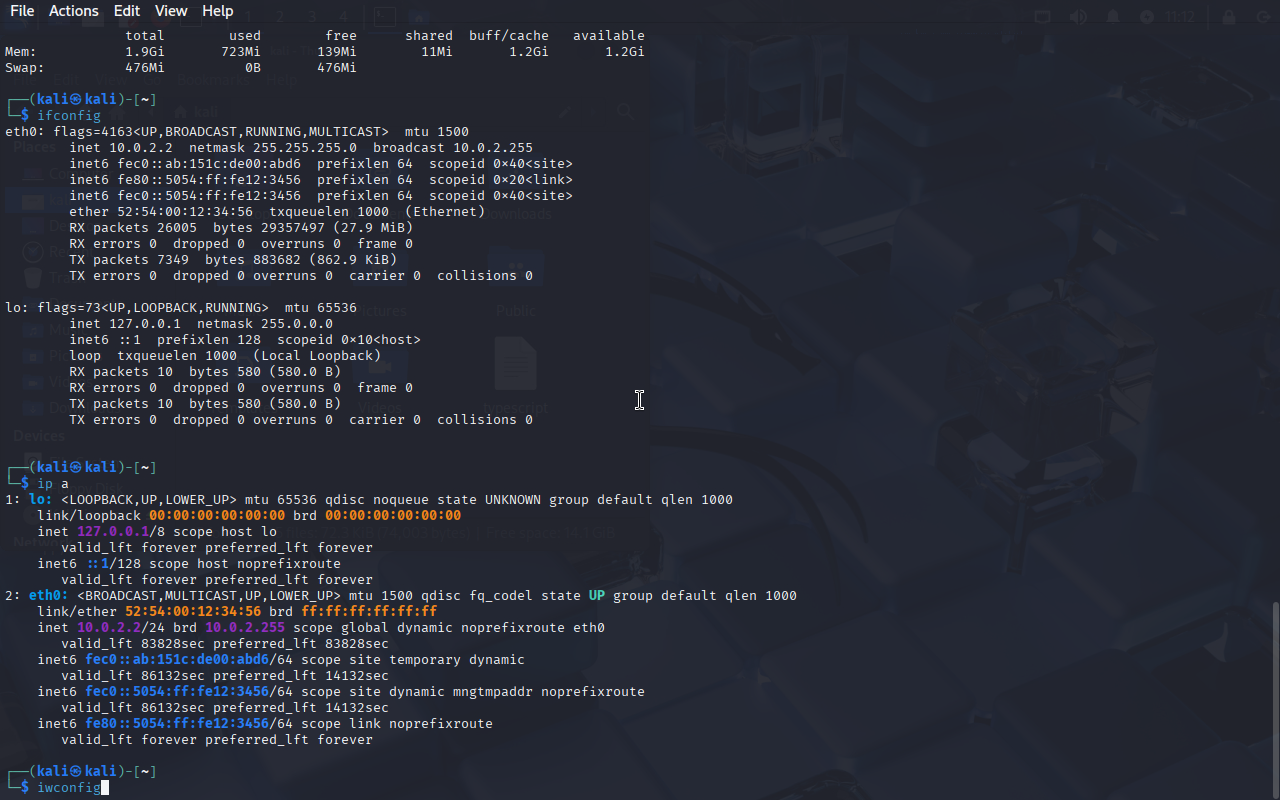
Task: Click 'scope link noprefixroute' text
Action: point(397,724)
